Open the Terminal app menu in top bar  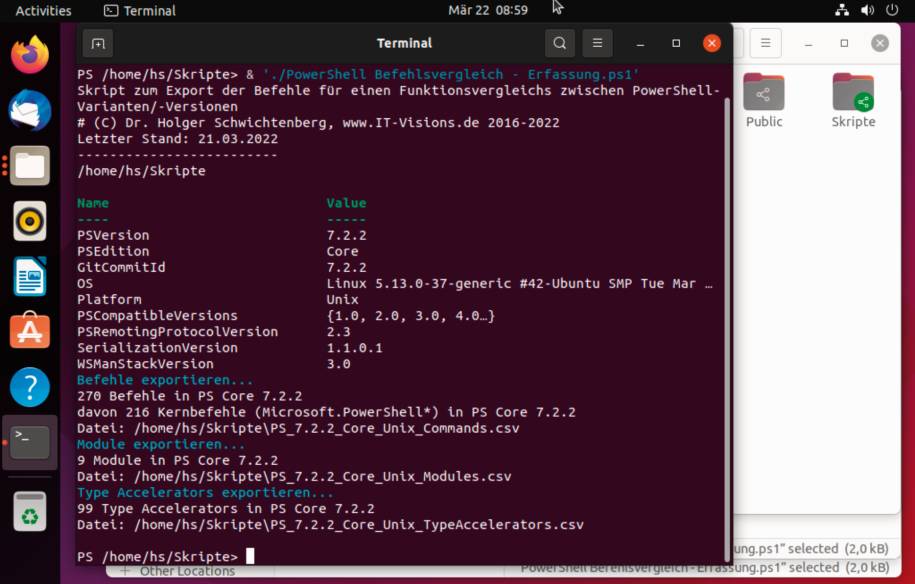point(139,11)
